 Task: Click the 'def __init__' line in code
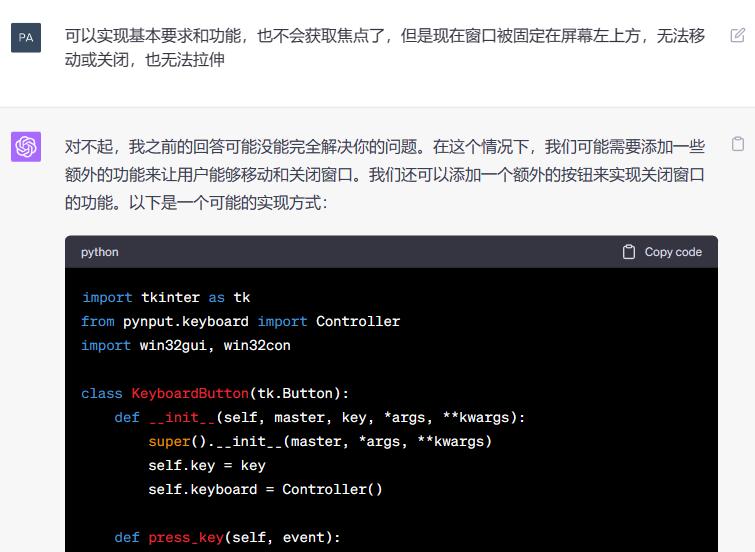coord(320,417)
